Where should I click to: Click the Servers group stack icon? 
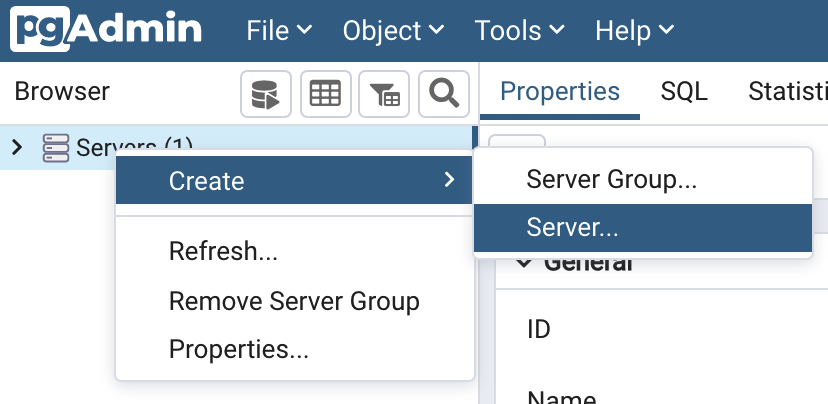click(x=56, y=148)
